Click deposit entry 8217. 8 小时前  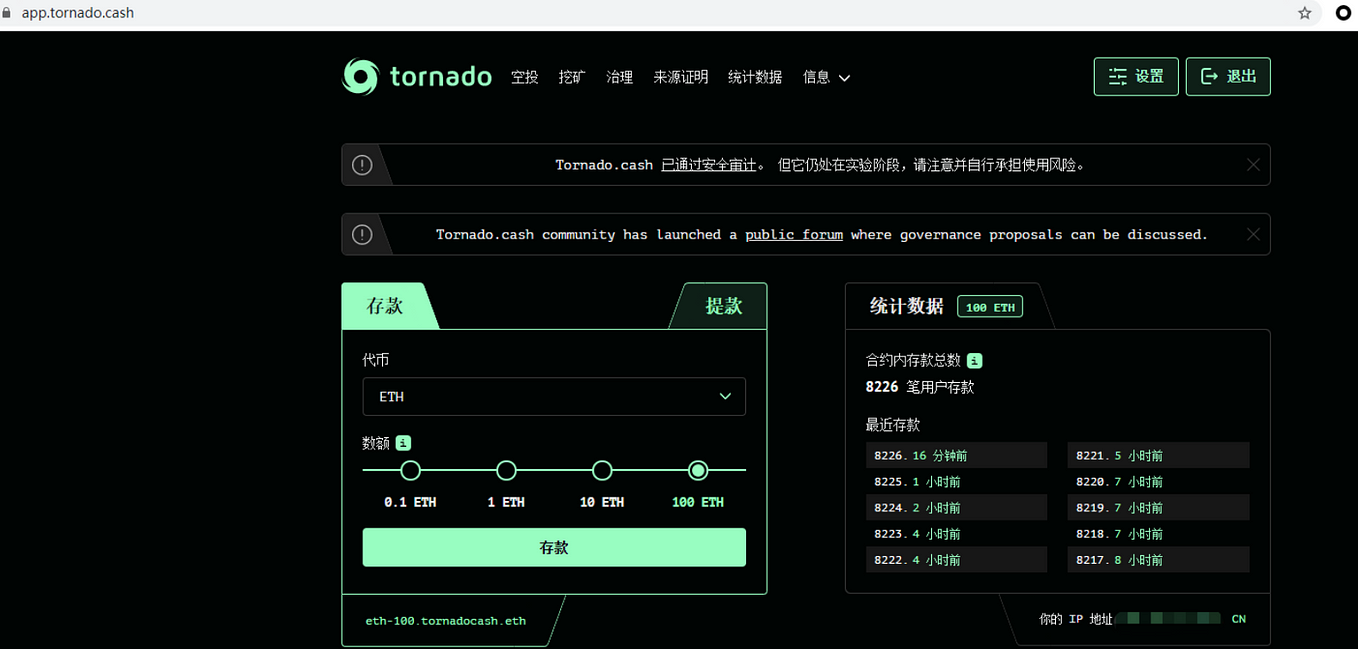coord(1158,560)
